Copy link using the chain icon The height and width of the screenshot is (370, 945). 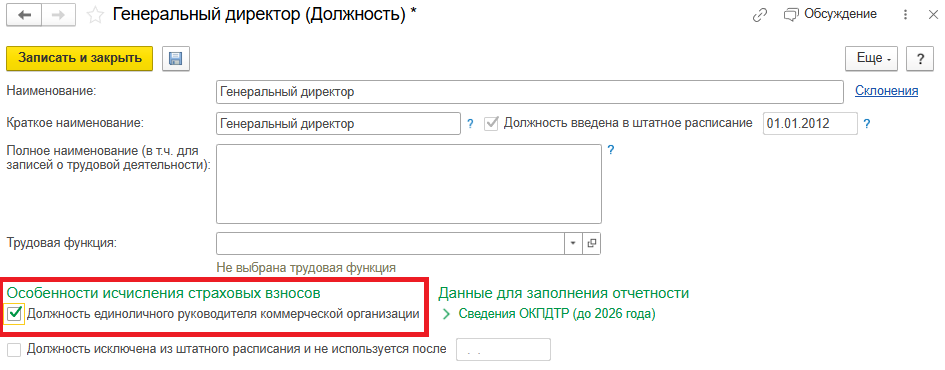pos(760,16)
